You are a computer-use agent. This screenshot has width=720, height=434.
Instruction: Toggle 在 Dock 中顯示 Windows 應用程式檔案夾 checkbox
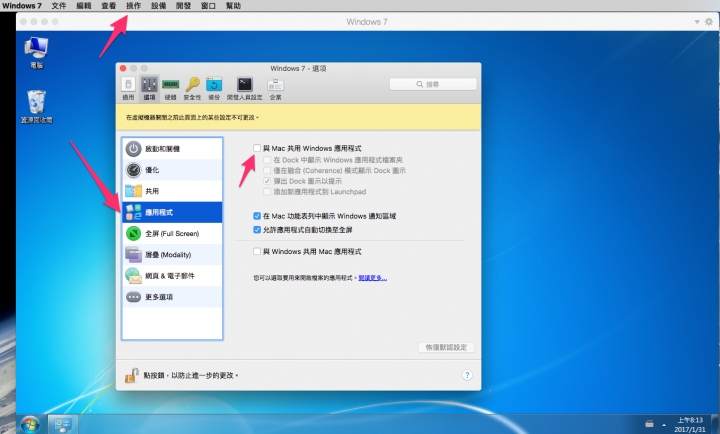(x=267, y=160)
